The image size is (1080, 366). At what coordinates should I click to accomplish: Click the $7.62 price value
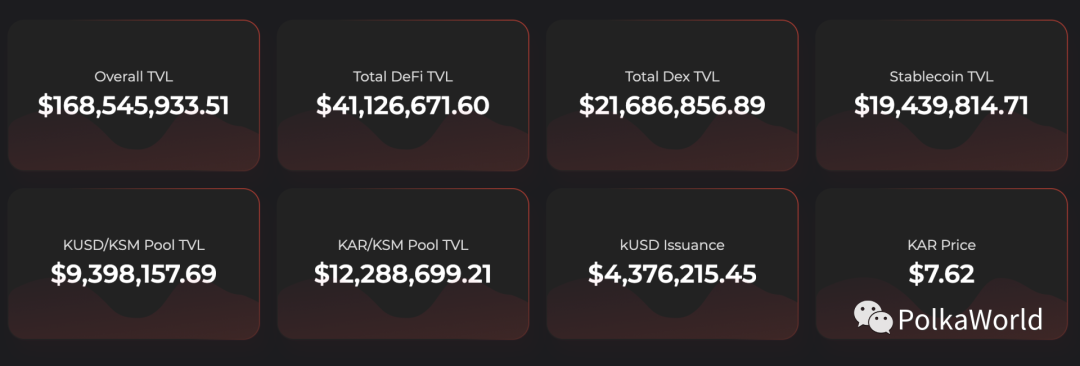[942, 274]
